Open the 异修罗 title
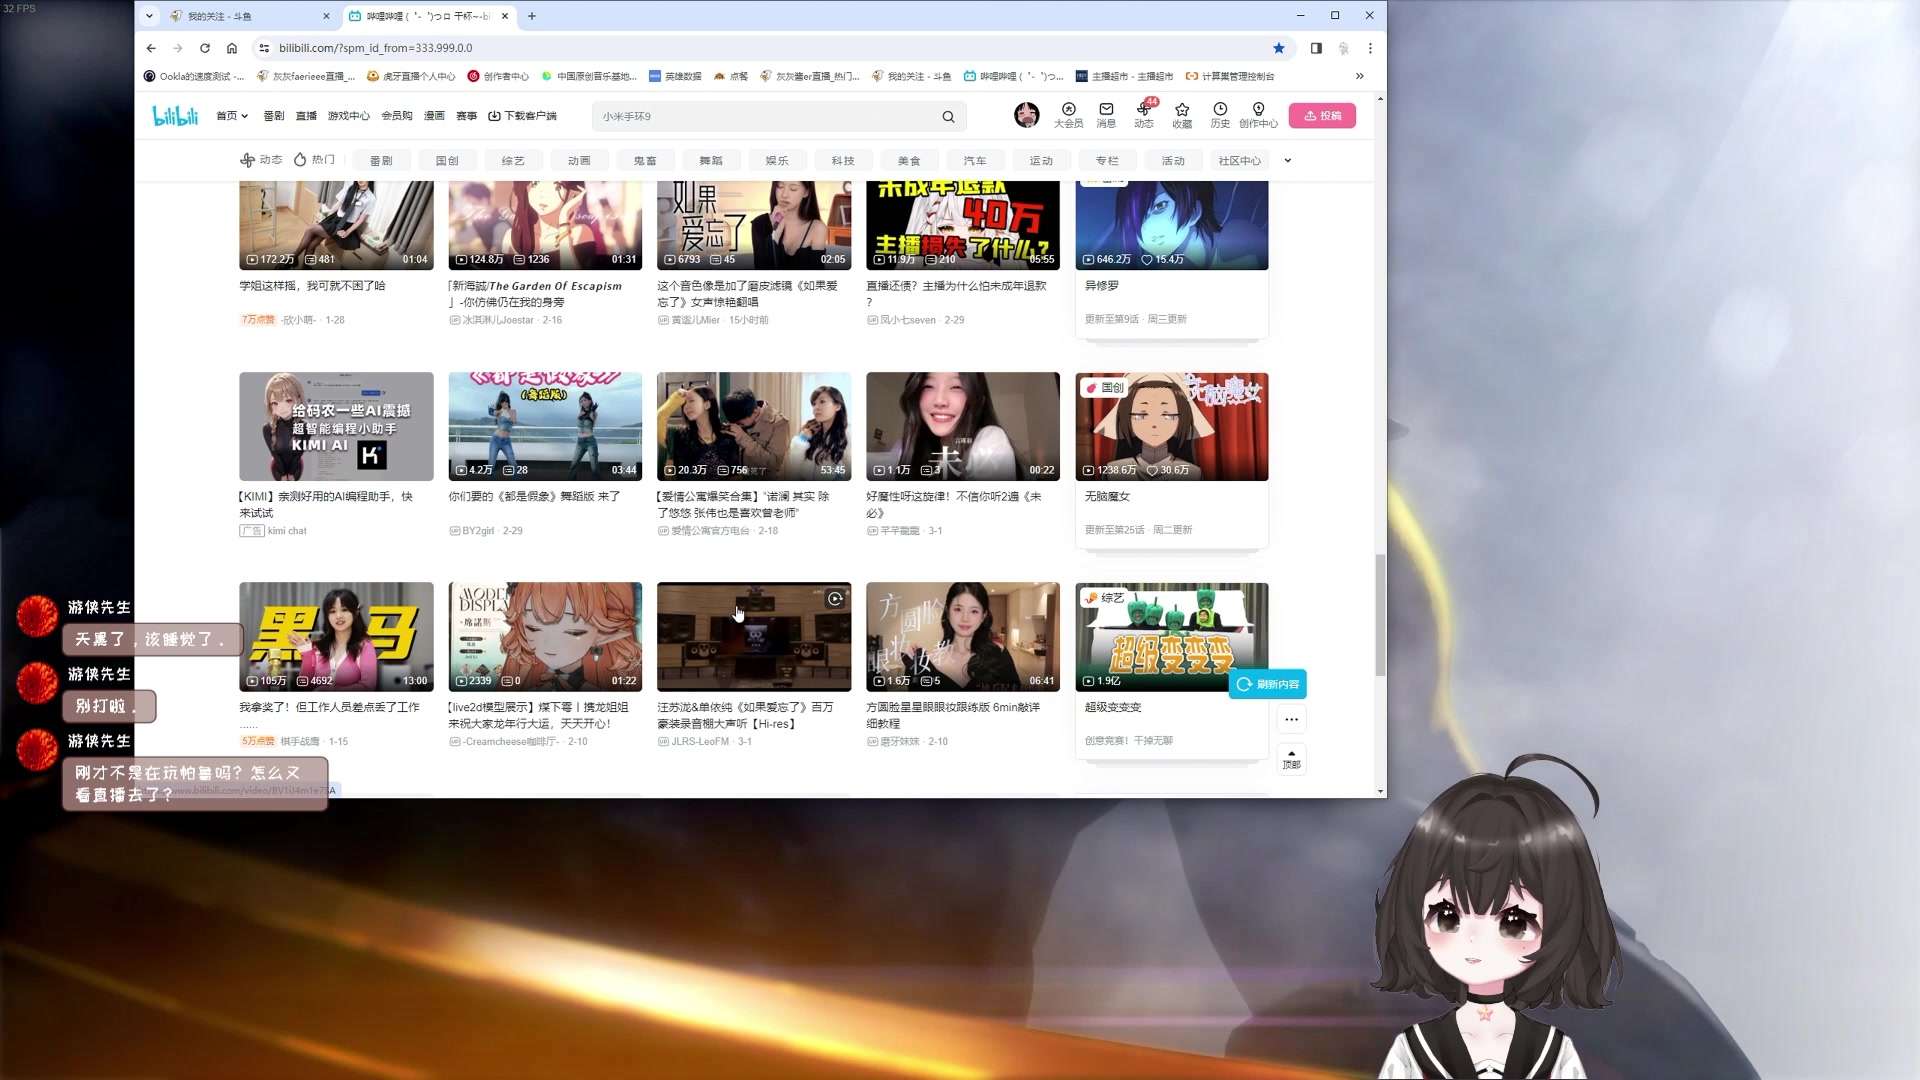This screenshot has height=1080, width=1920. 1102,286
